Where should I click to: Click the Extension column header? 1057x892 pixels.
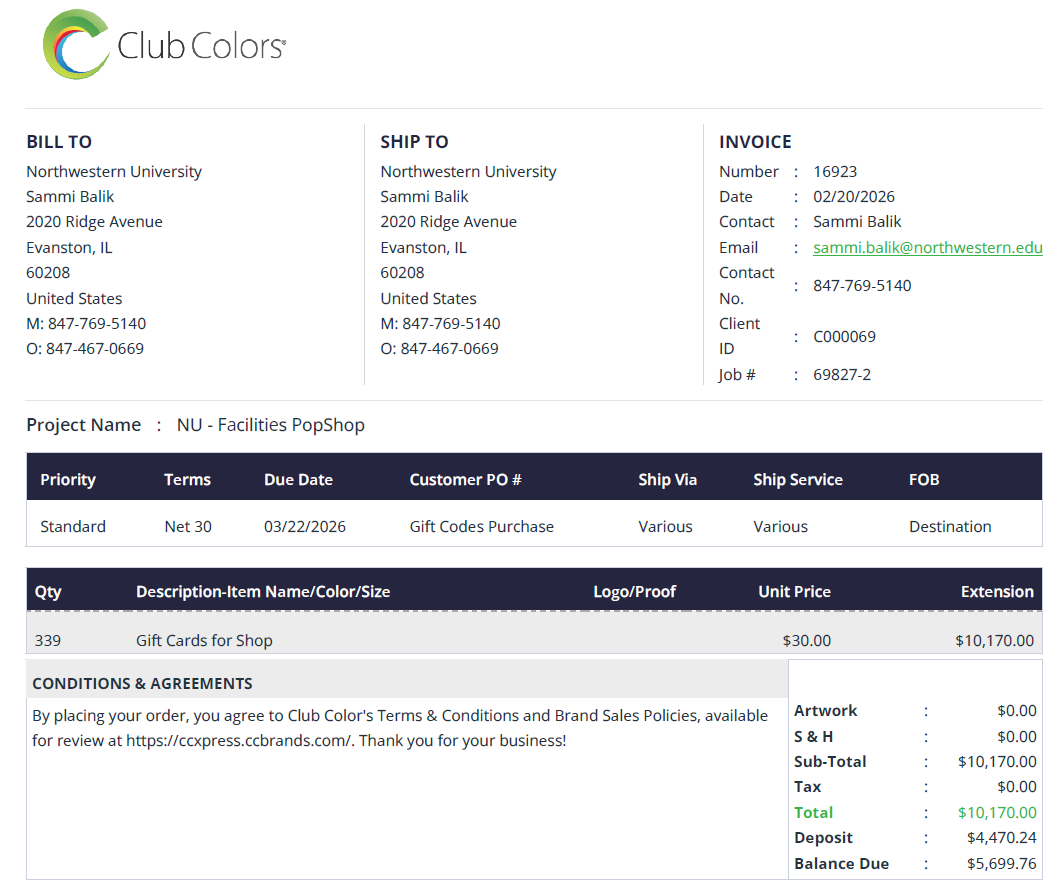click(997, 591)
